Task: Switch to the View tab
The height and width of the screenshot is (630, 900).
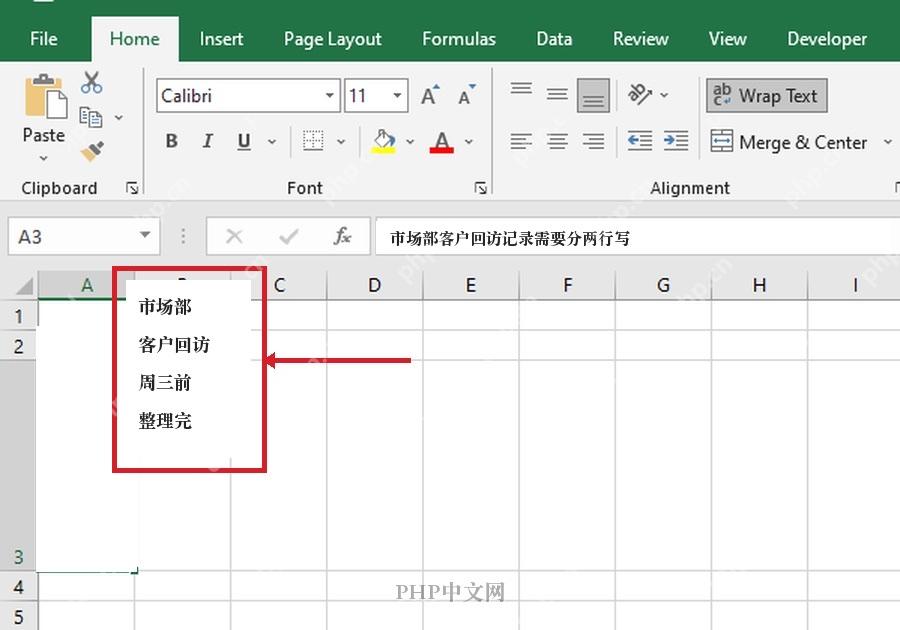Action: pyautogui.click(x=727, y=39)
